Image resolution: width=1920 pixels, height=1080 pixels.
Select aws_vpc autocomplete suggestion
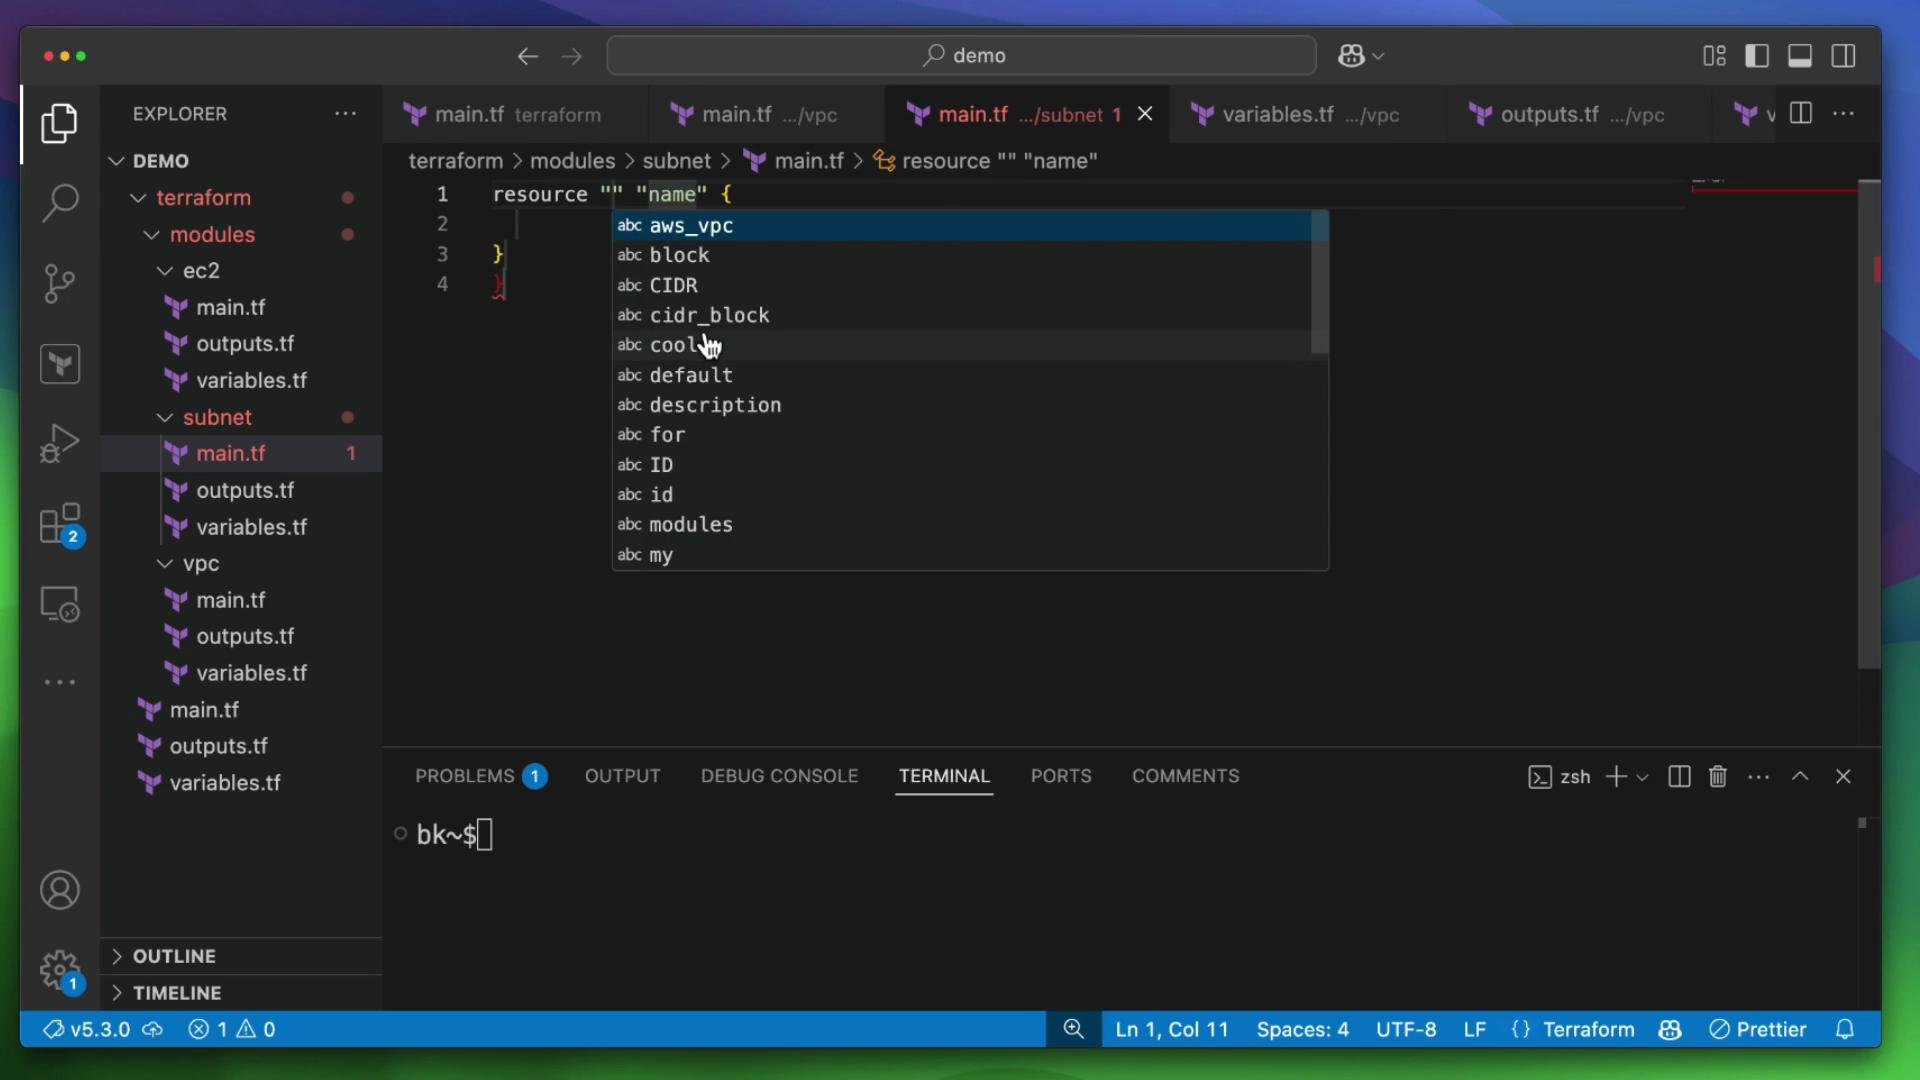pyautogui.click(x=962, y=226)
